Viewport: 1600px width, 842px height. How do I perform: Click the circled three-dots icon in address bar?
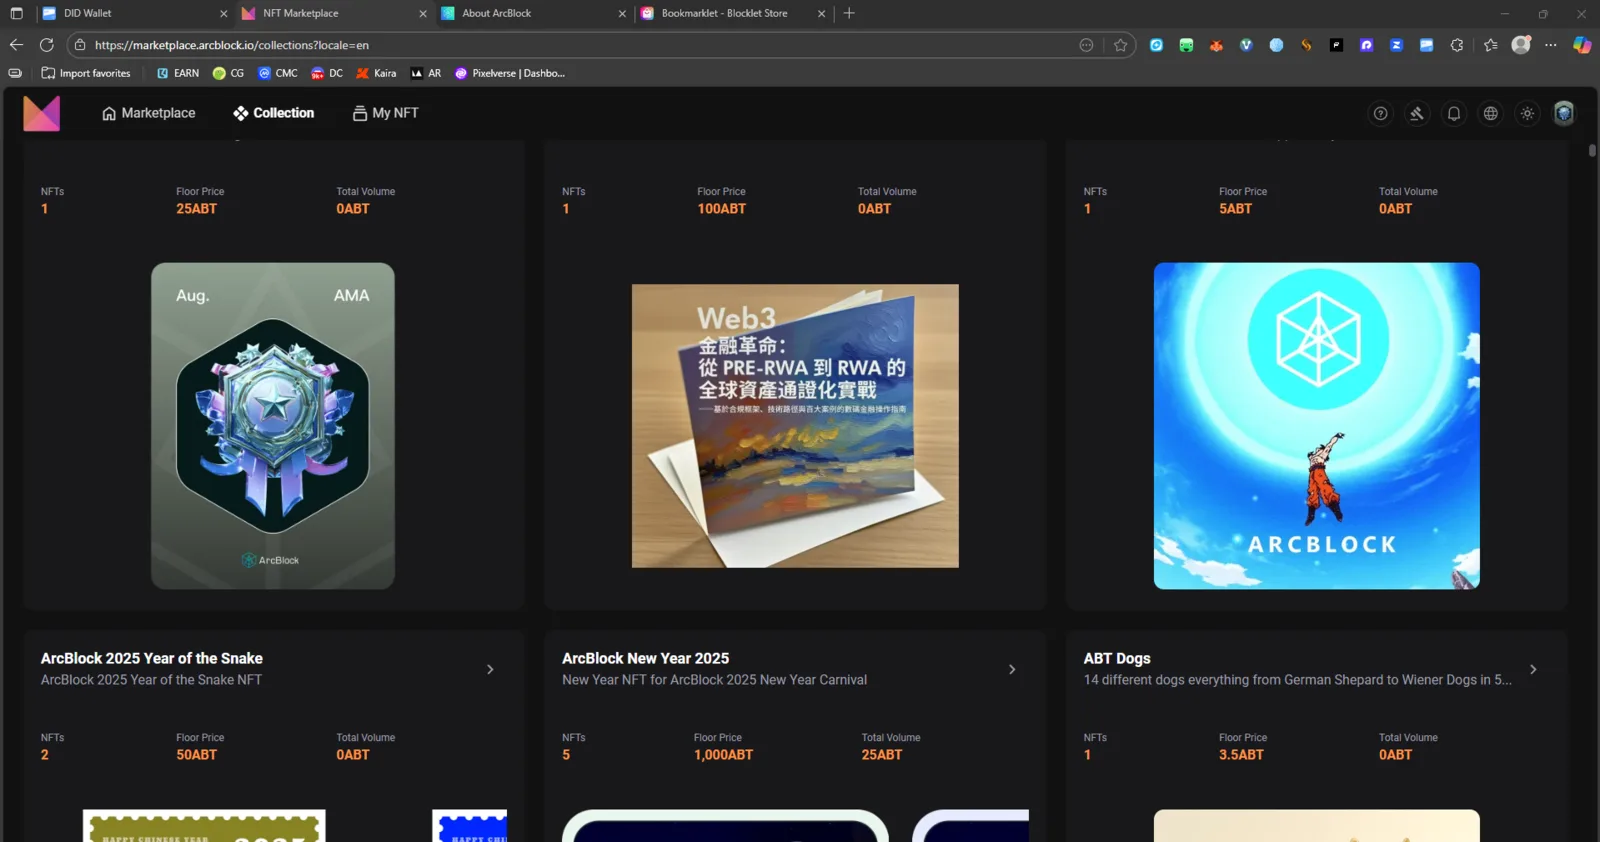click(x=1086, y=45)
